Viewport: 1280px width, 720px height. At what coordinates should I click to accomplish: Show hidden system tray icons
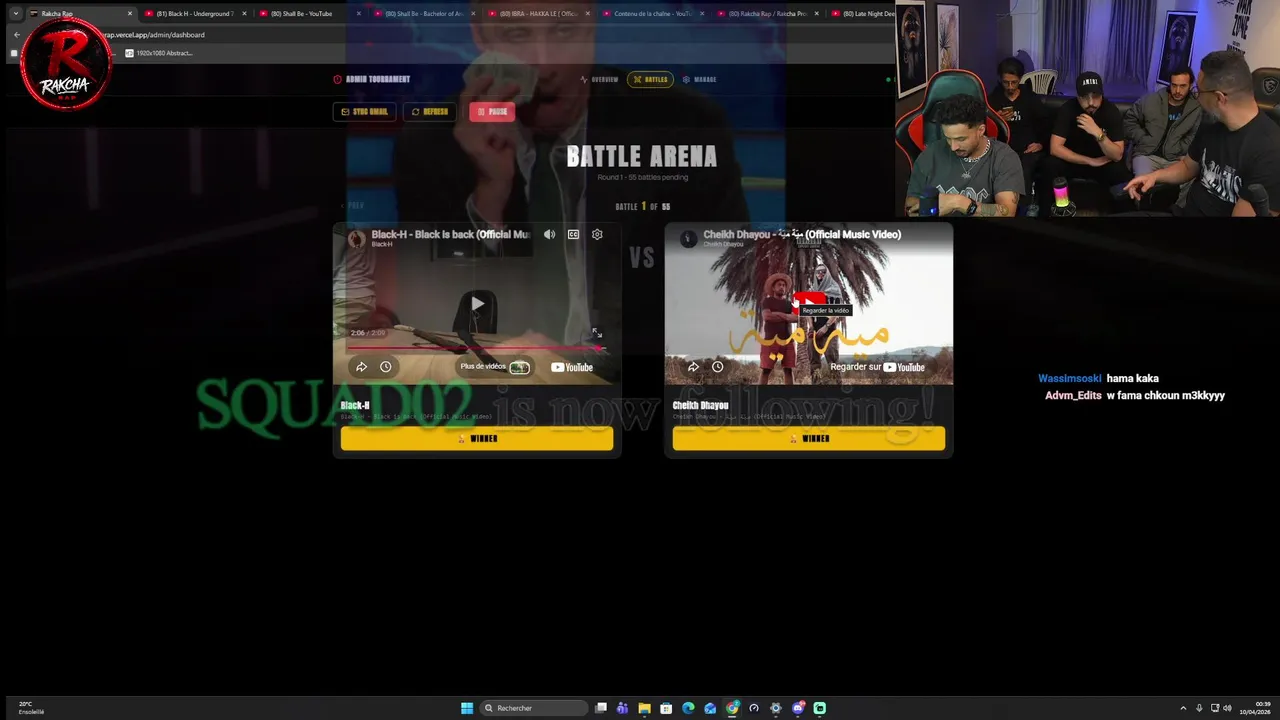tap(1183, 708)
